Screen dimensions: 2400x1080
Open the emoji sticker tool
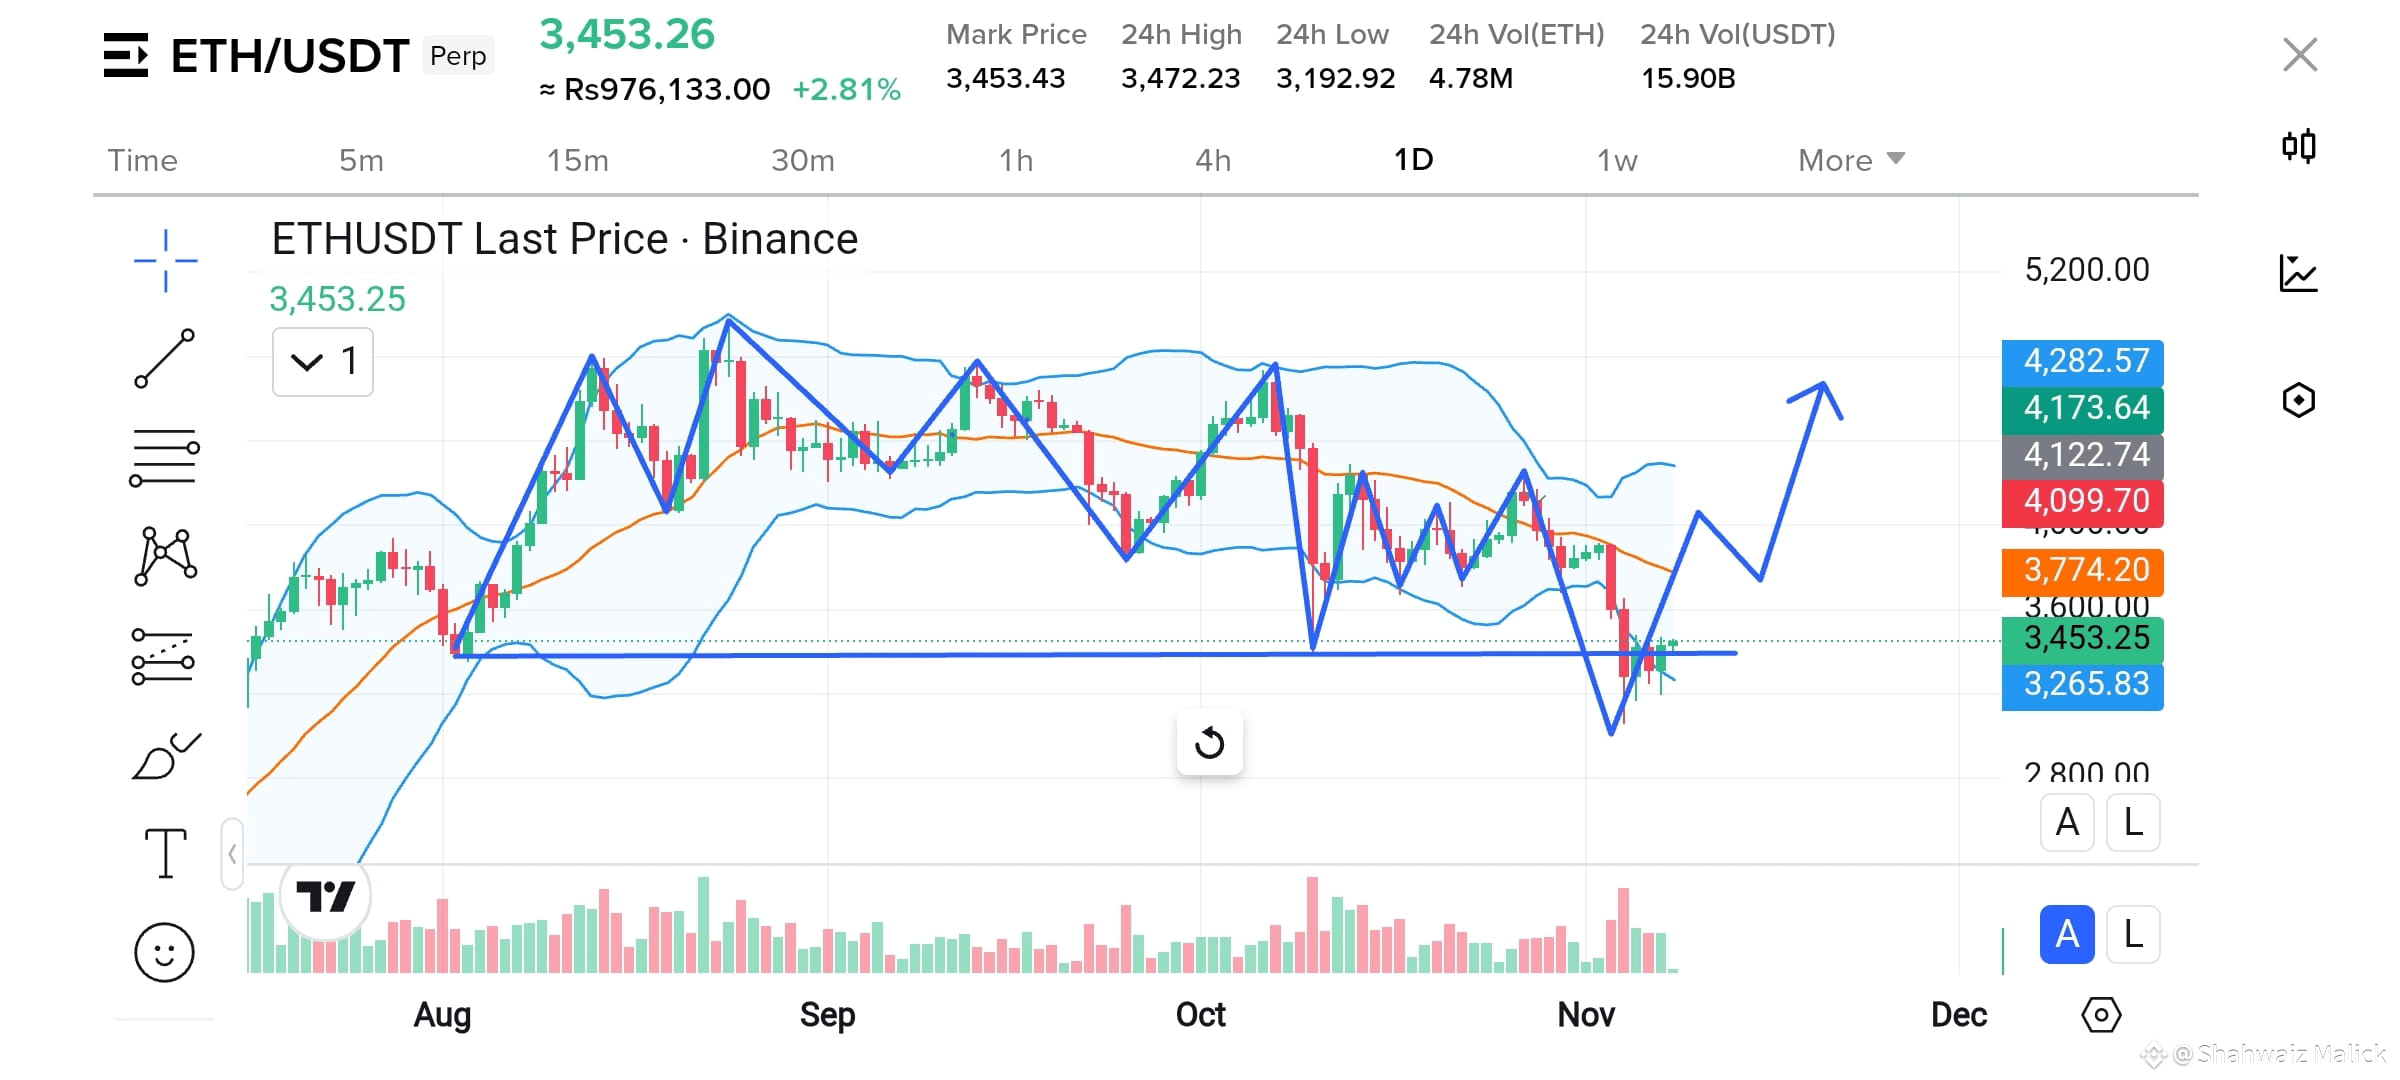(164, 952)
